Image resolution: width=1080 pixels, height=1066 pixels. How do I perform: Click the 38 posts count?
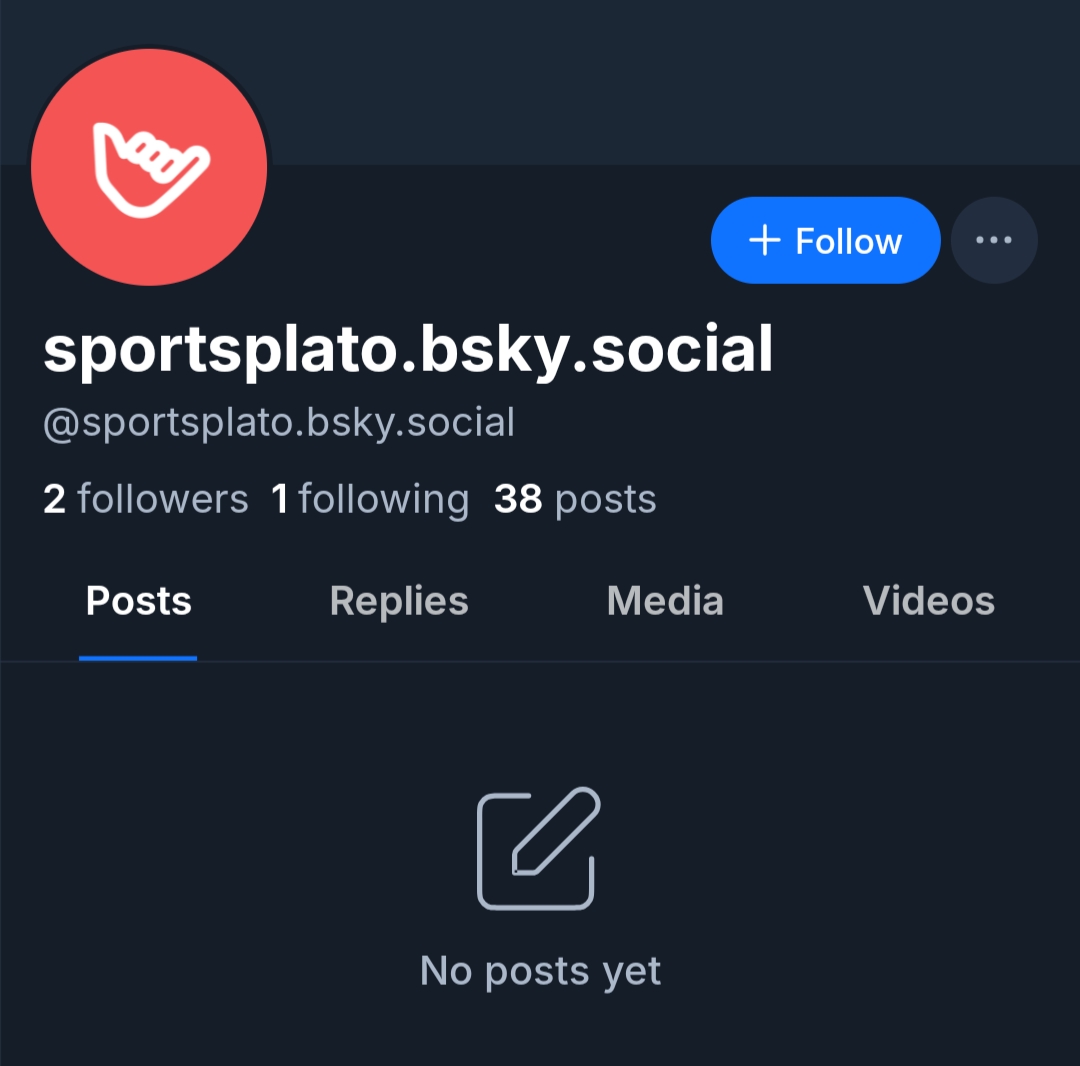[575, 499]
